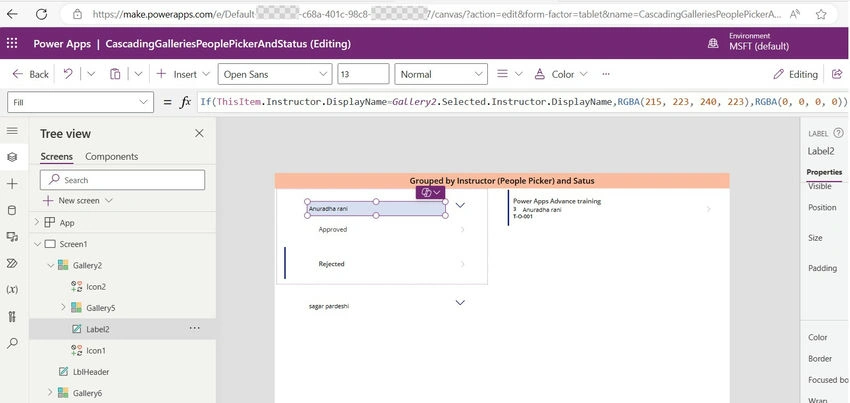The image size is (850, 403).
Task: Open the Insert menu
Action: [x=183, y=74]
